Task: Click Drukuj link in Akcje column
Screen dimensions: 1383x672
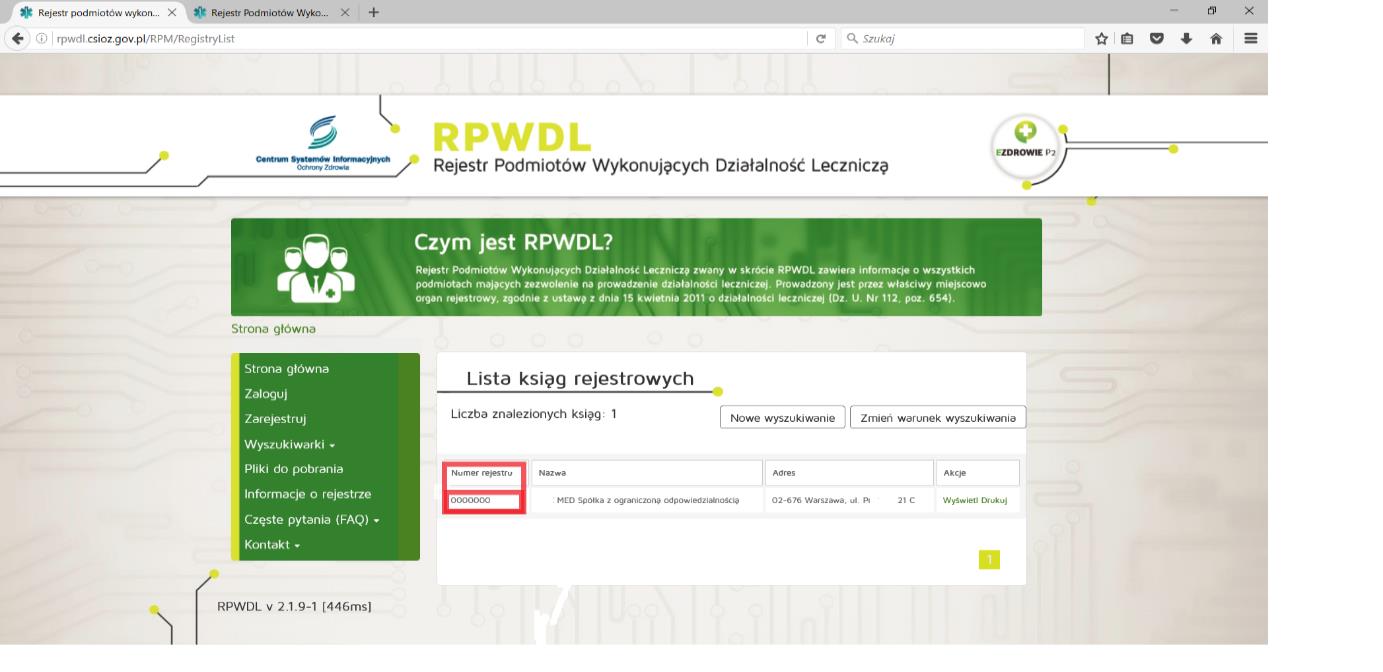Action: pyautogui.click(x=995, y=500)
